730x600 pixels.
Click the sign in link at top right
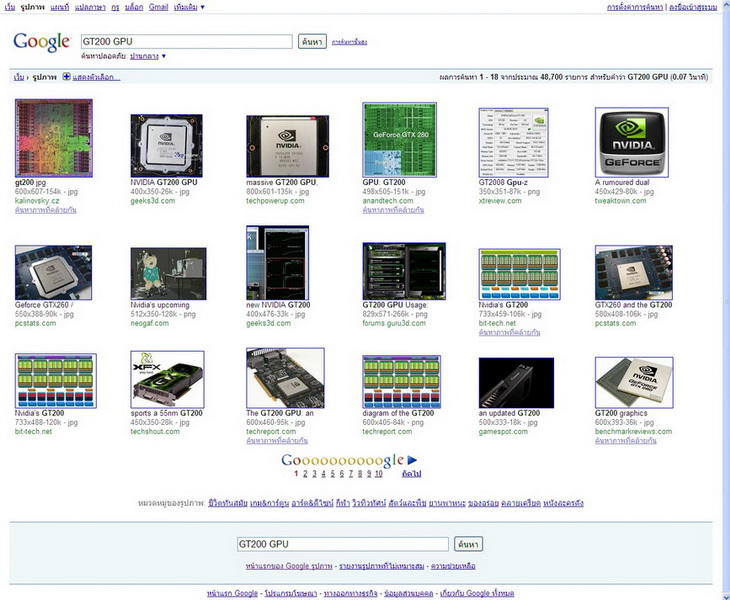[x=693, y=7]
